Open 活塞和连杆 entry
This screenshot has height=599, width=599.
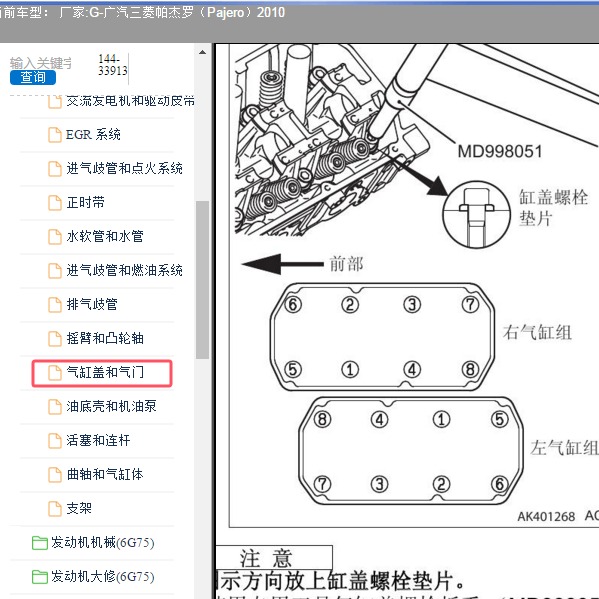[98, 440]
